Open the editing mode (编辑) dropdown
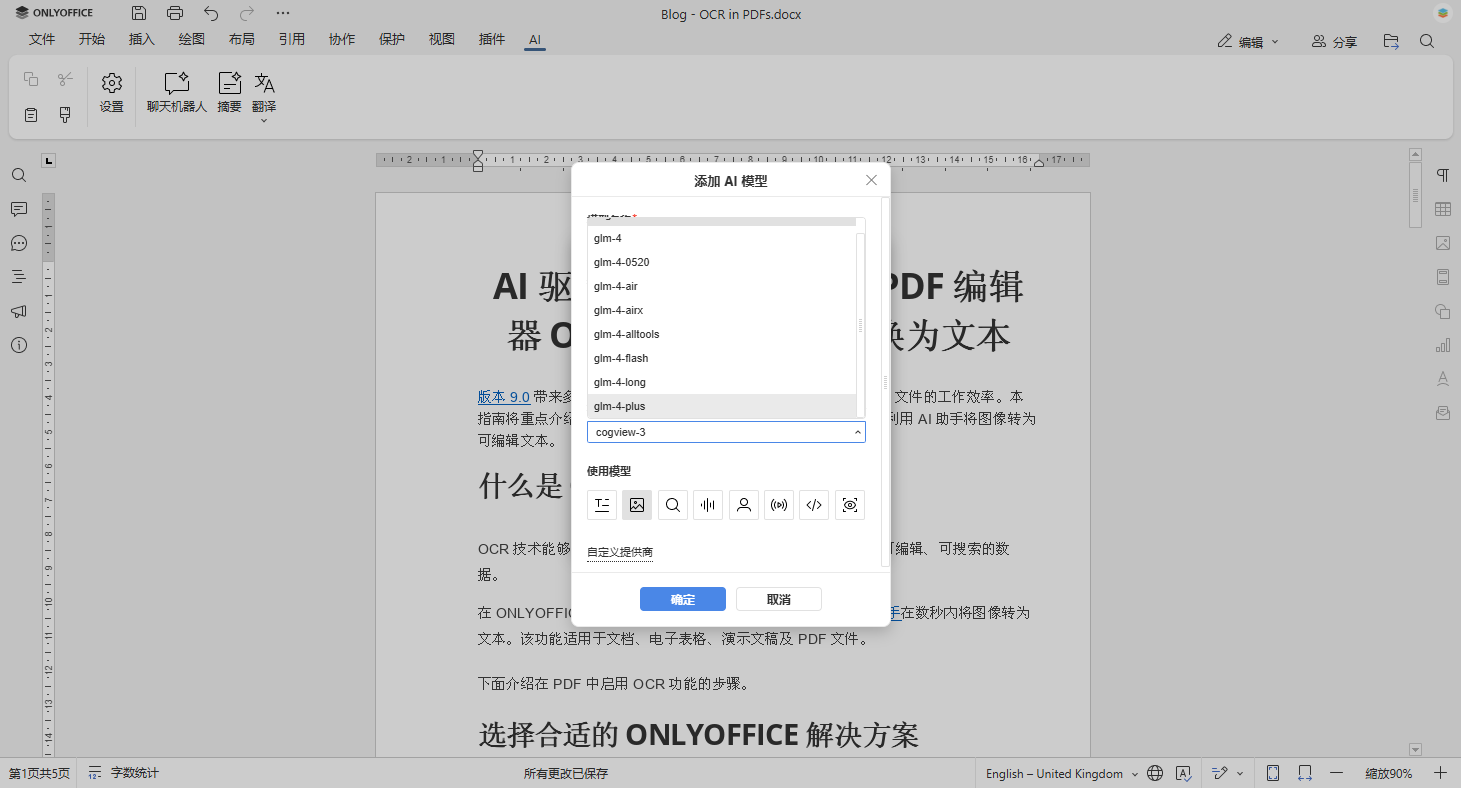The image size is (1461, 788). (x=1248, y=41)
